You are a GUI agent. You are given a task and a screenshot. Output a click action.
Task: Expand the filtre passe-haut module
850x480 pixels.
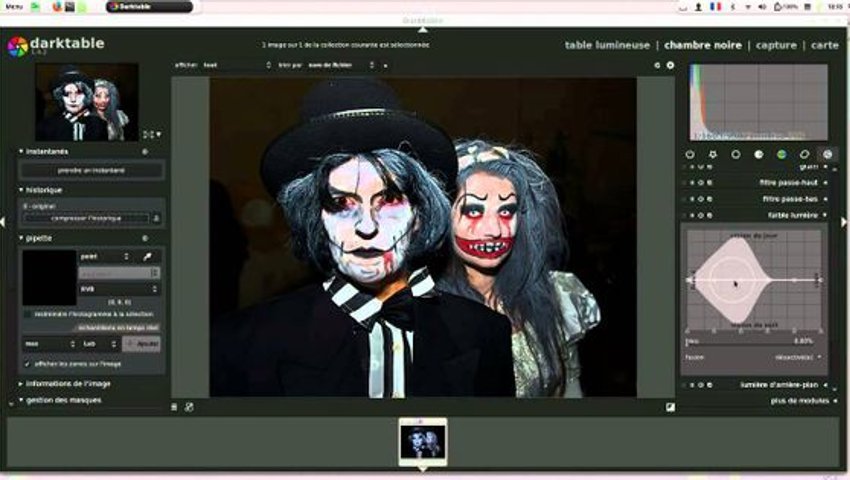tap(788, 183)
